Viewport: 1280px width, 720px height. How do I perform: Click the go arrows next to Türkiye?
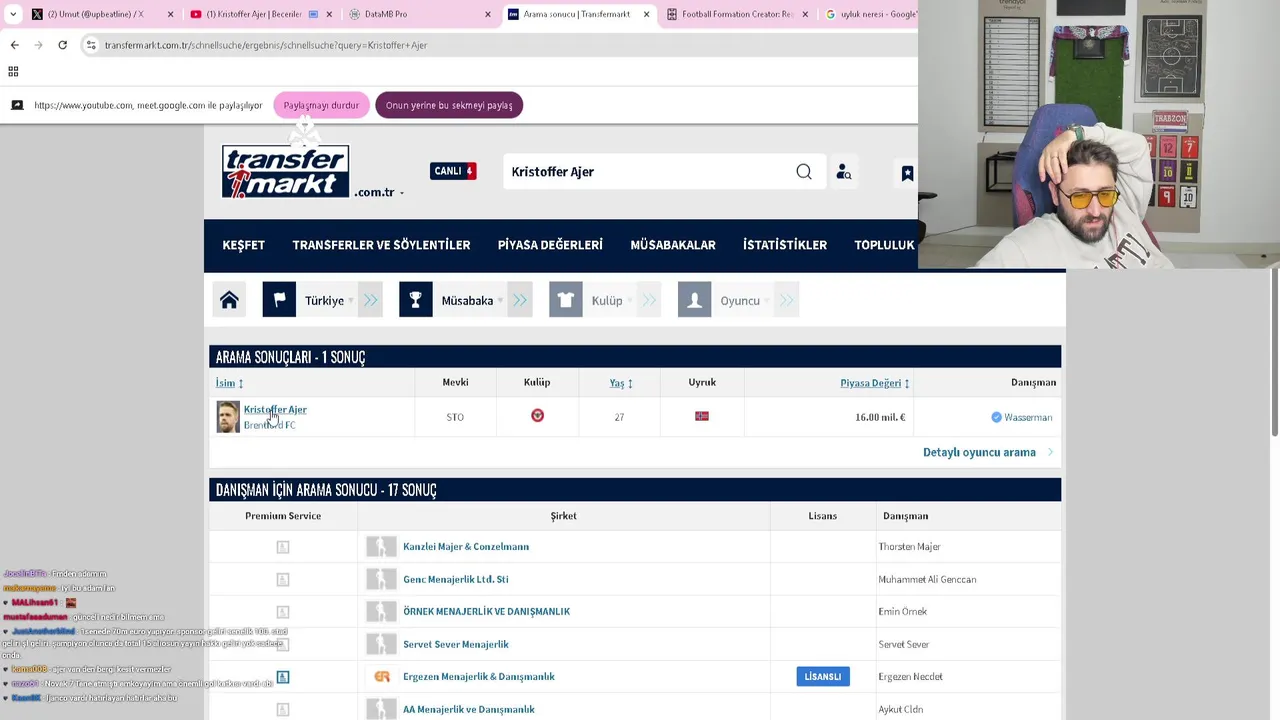[371, 300]
